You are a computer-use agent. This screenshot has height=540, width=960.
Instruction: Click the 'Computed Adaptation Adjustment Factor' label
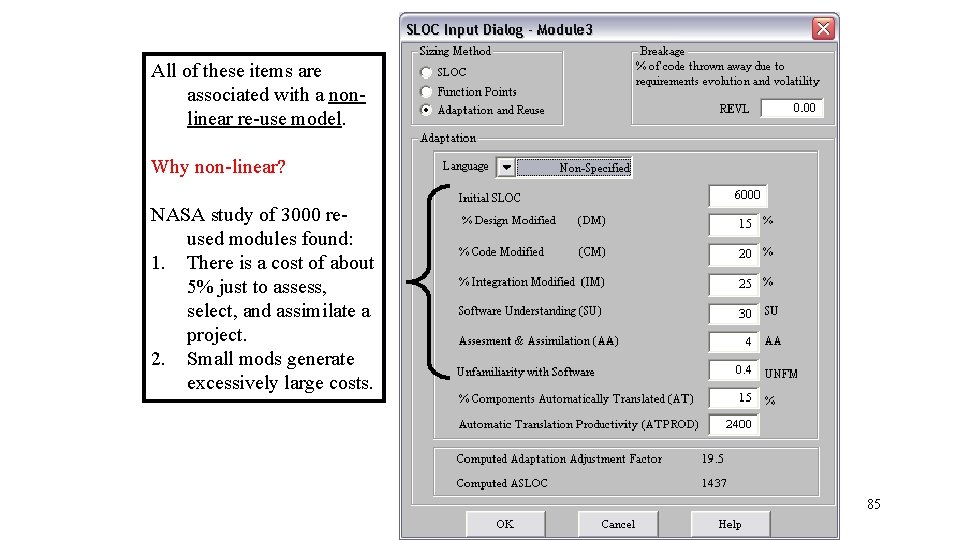click(x=558, y=459)
